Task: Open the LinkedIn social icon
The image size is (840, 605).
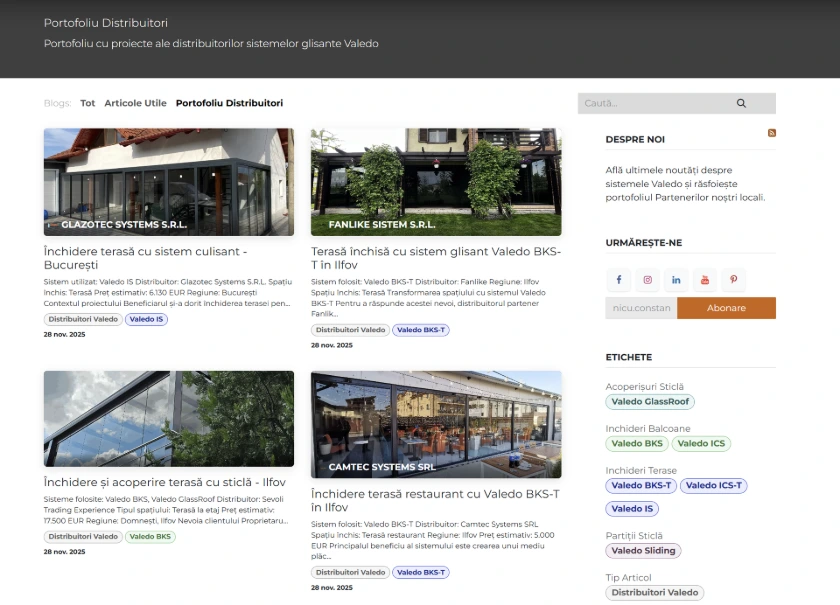Action: (676, 280)
